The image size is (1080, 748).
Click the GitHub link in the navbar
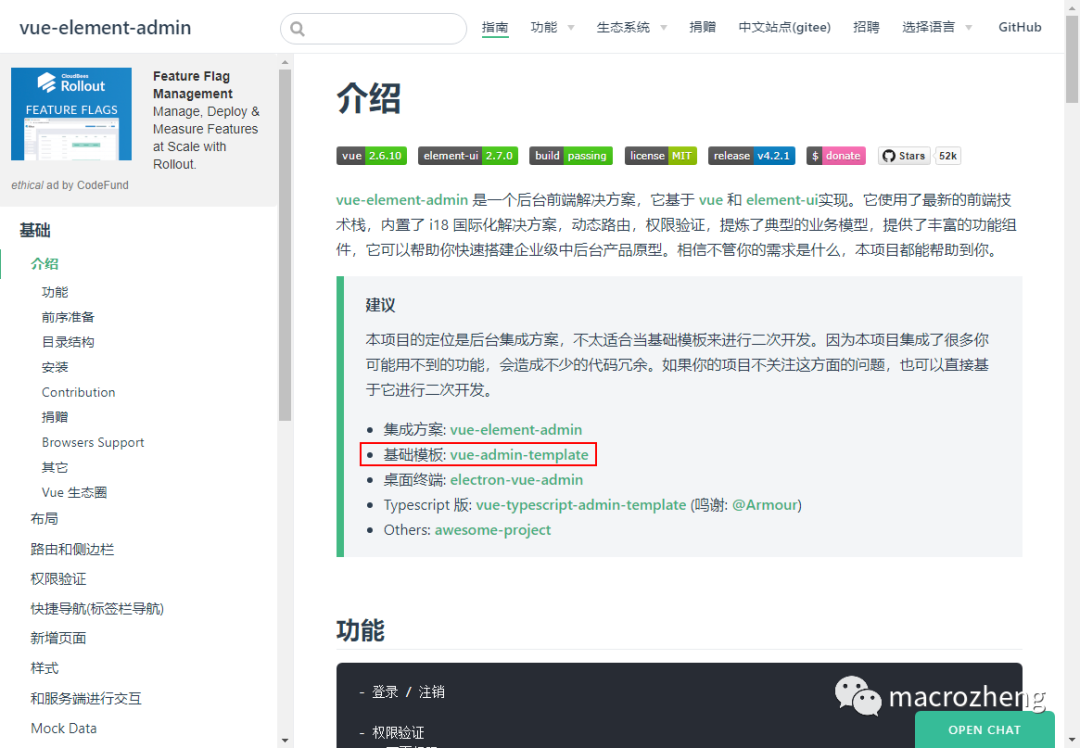tap(1019, 27)
